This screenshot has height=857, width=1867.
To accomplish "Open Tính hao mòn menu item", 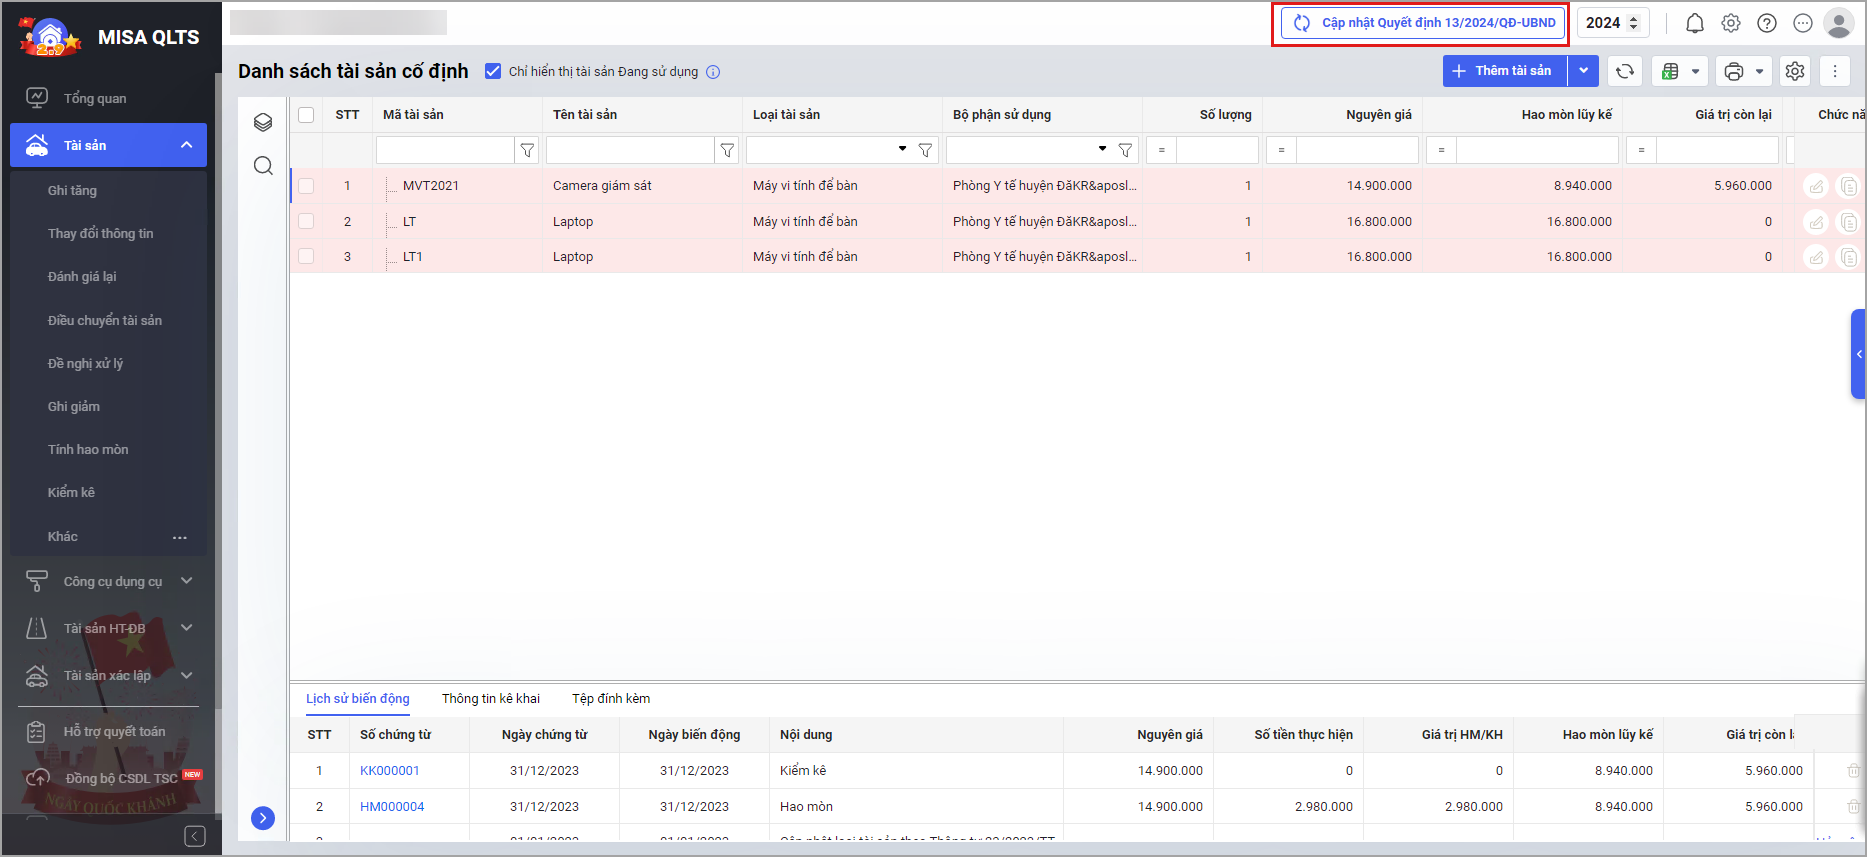I will [88, 450].
